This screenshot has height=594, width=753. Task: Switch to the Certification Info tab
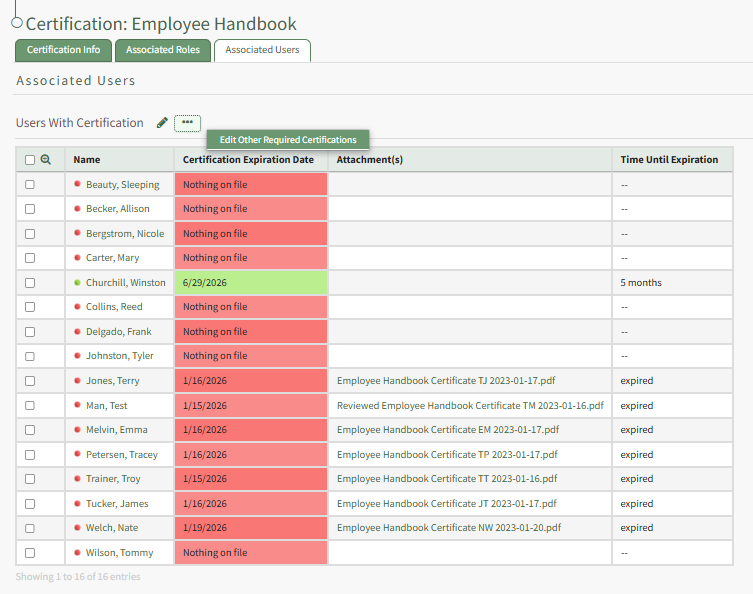[63, 50]
